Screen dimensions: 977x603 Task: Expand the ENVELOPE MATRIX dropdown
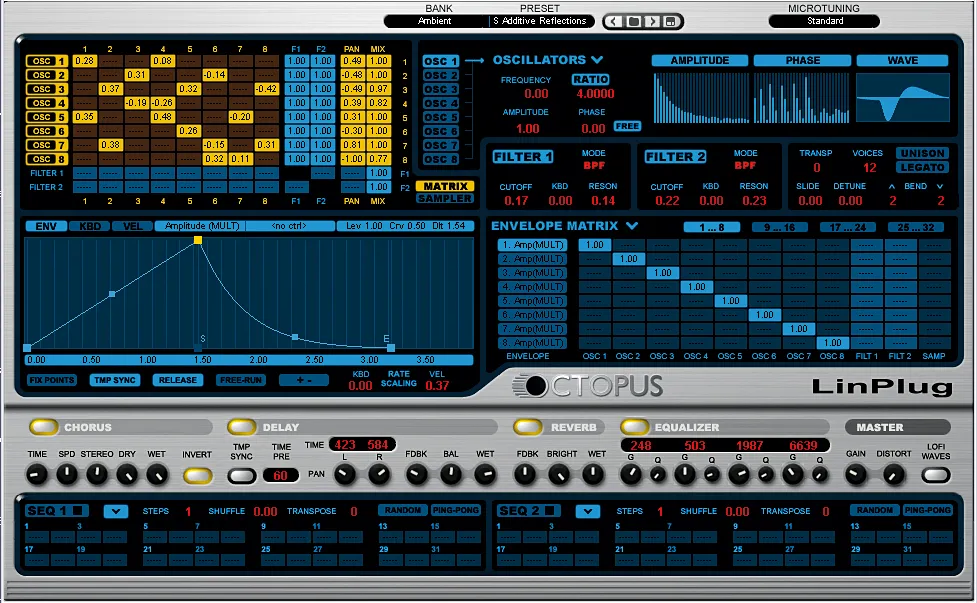(x=632, y=226)
